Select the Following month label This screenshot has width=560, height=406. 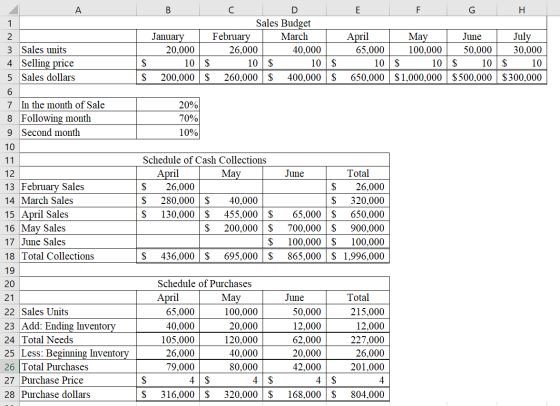point(78,118)
